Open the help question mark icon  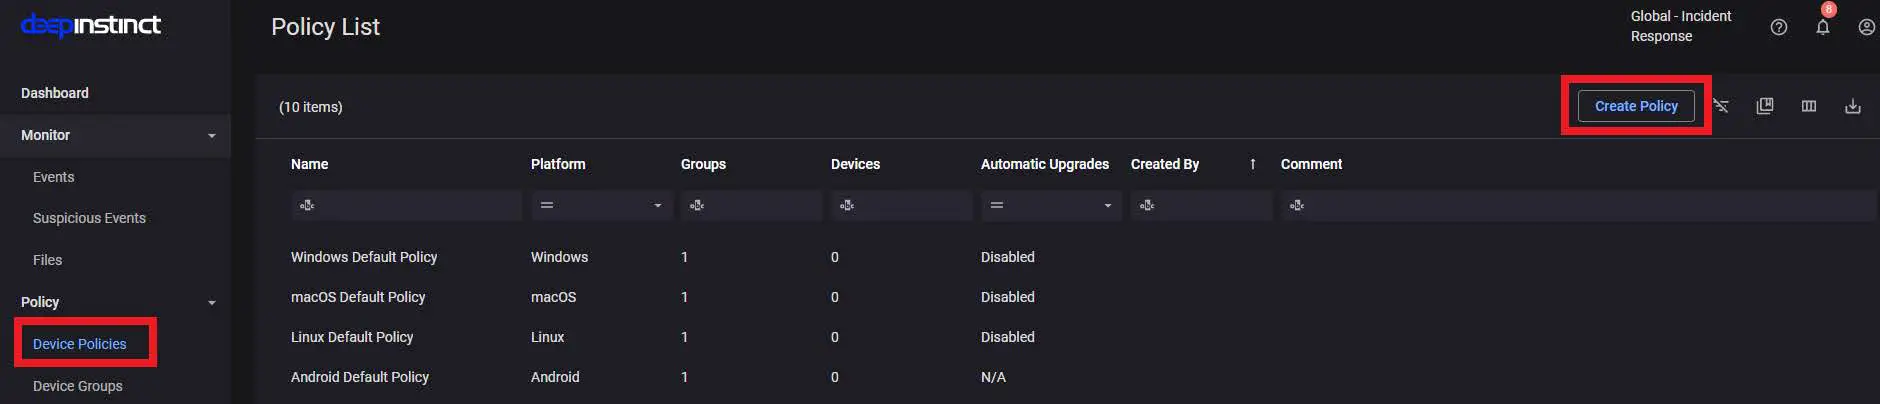[x=1778, y=28]
